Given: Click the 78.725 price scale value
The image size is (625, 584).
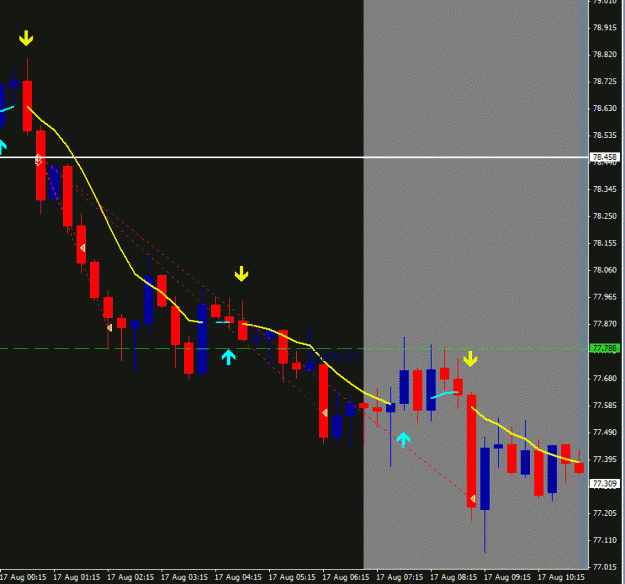Looking at the screenshot, I should (605, 81).
